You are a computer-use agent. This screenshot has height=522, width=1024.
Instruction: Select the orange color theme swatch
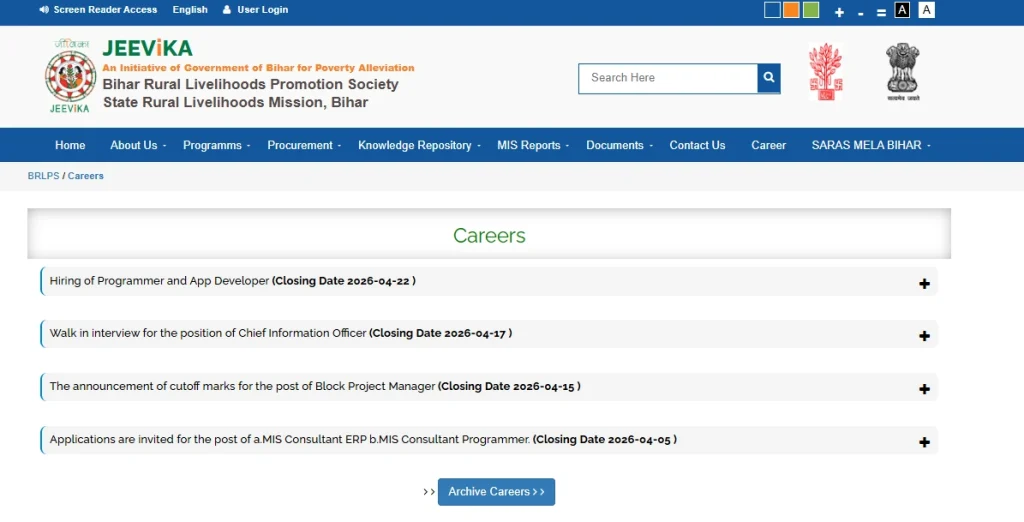(x=791, y=10)
